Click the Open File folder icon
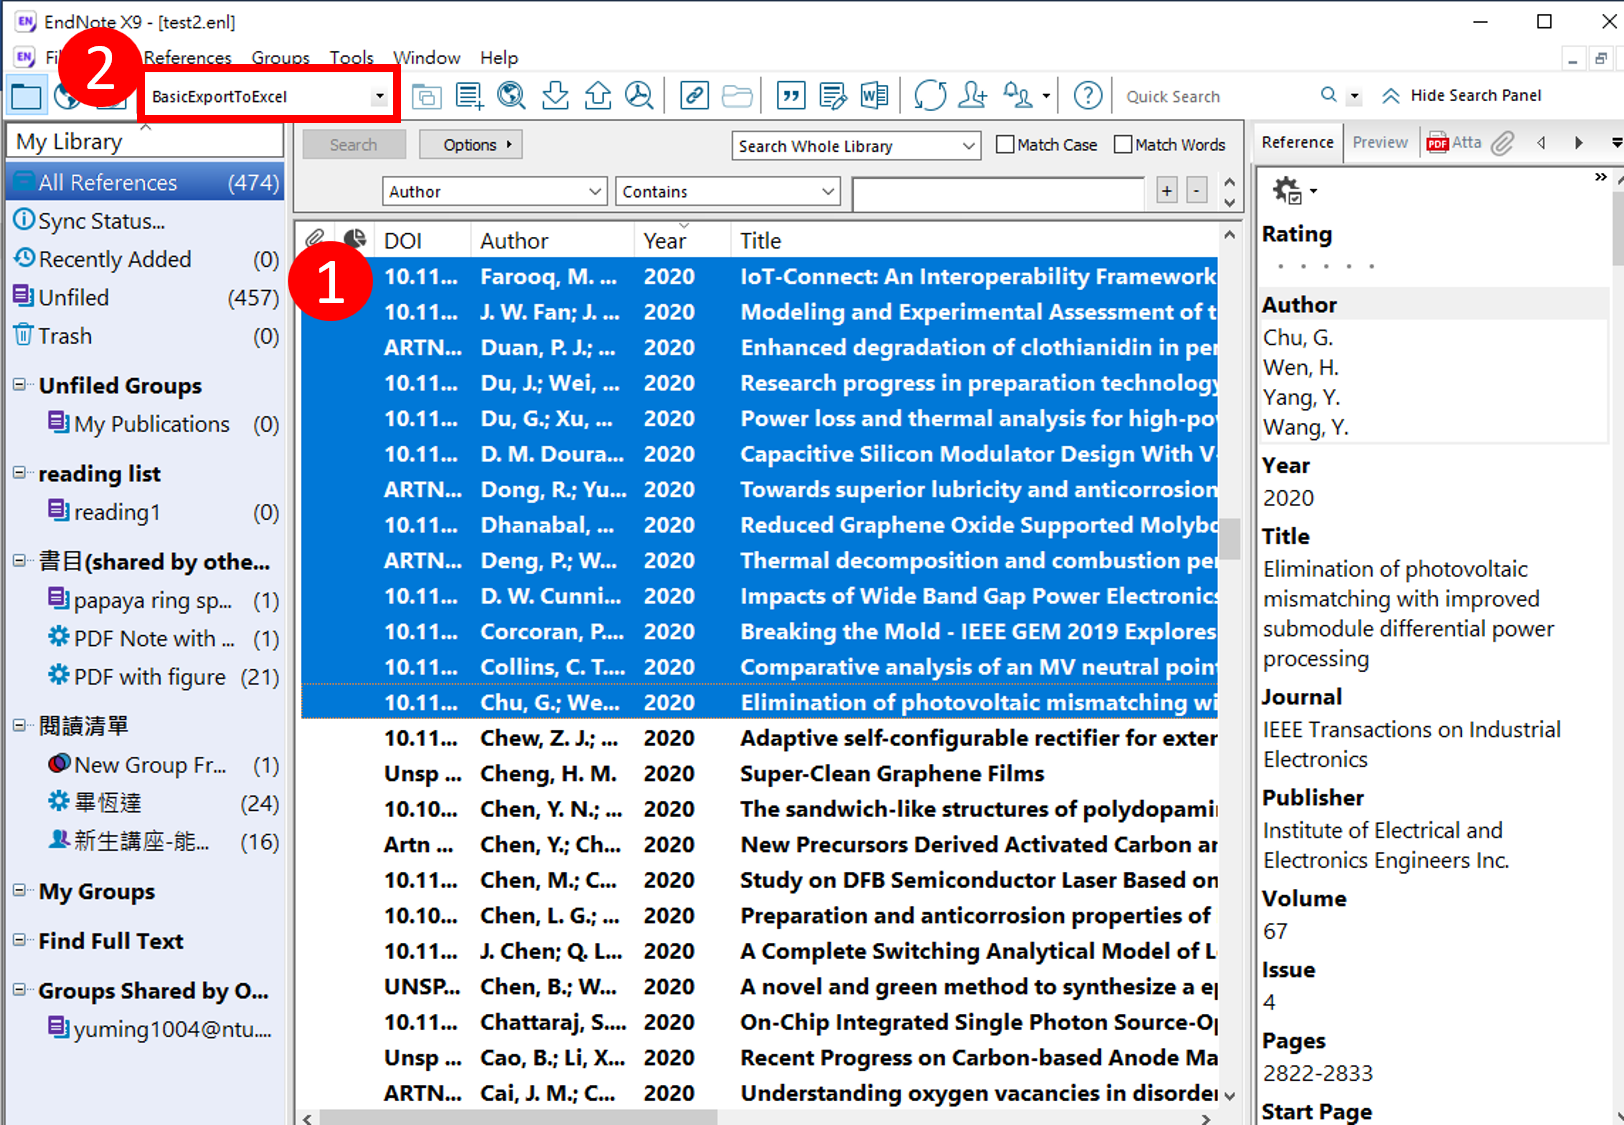 tap(737, 96)
